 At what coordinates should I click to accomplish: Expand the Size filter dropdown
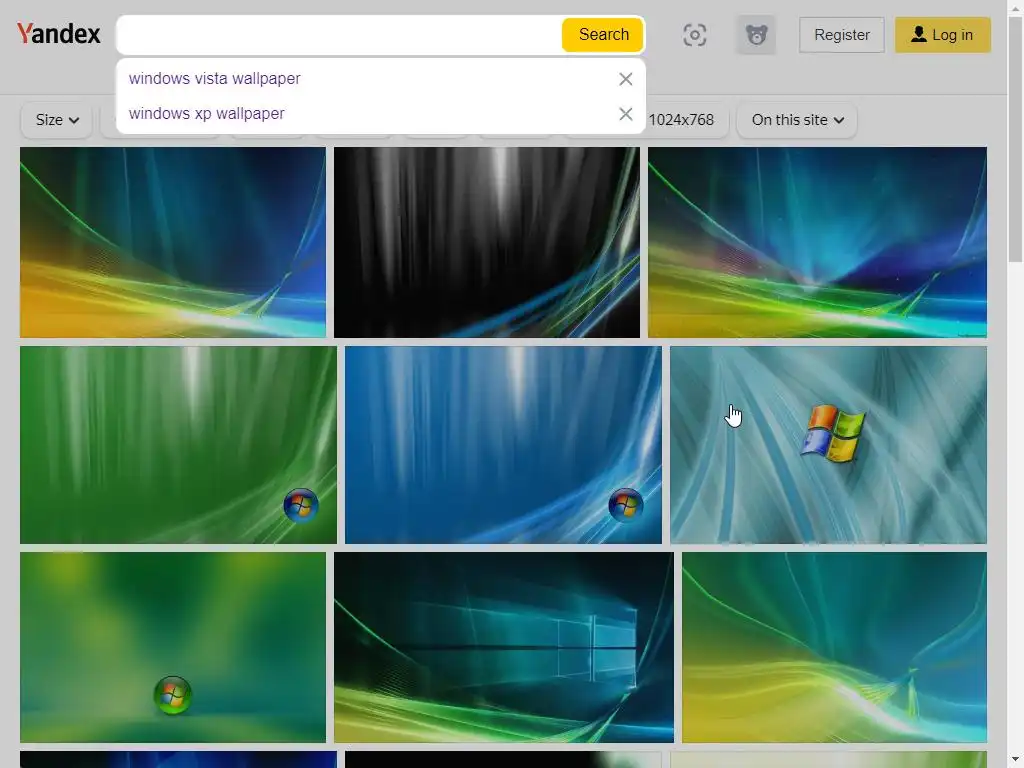click(x=57, y=120)
